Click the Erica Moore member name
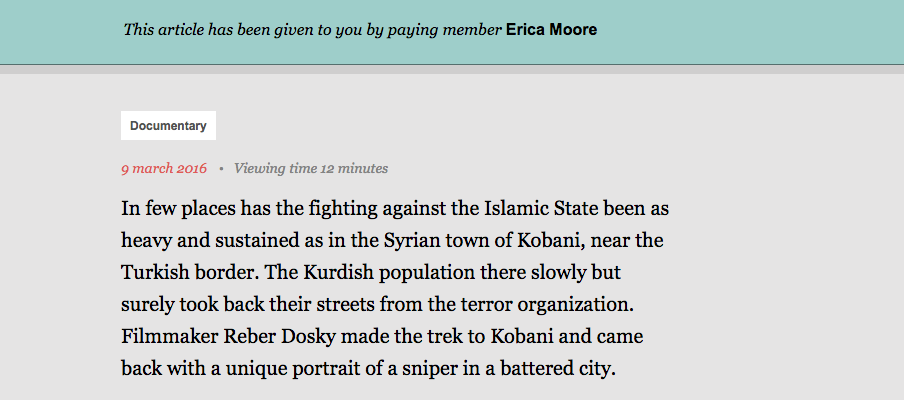The width and height of the screenshot is (904, 400). coord(551,30)
